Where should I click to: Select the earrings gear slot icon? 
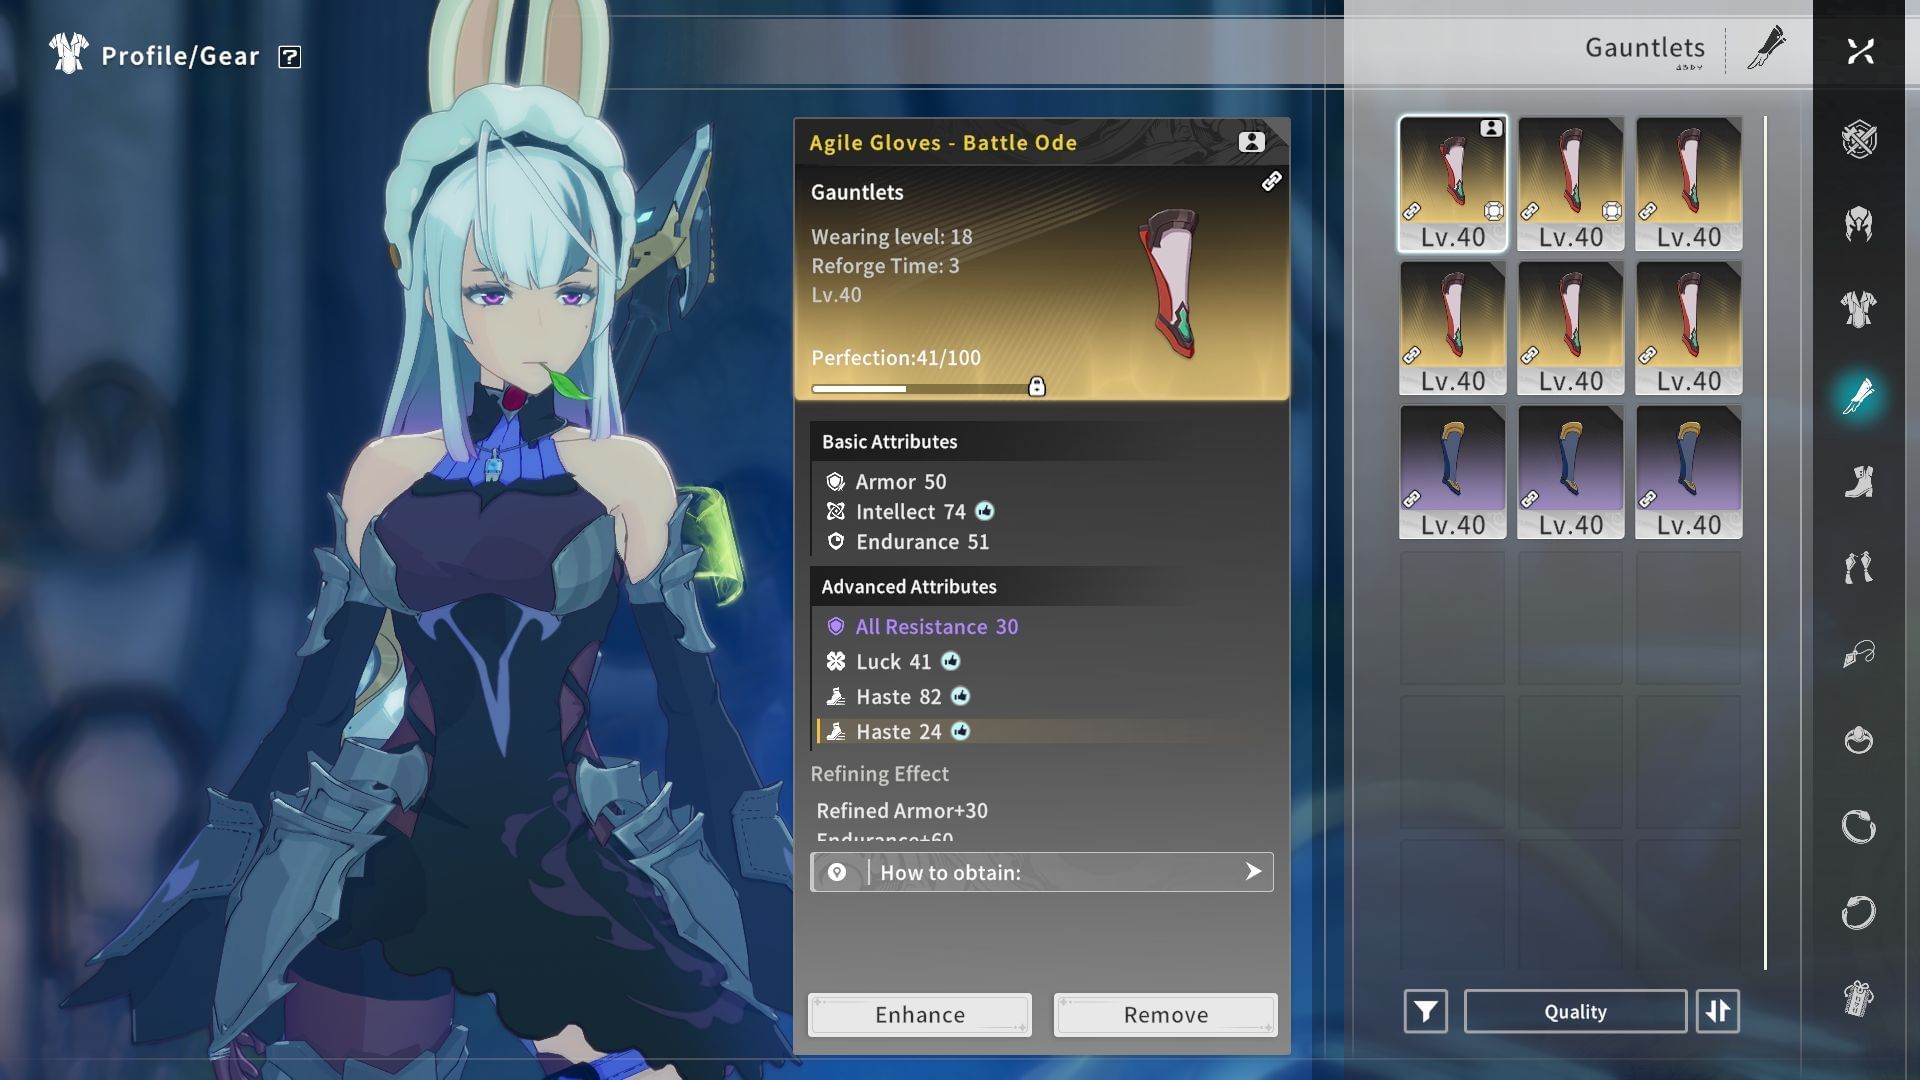(1859, 567)
